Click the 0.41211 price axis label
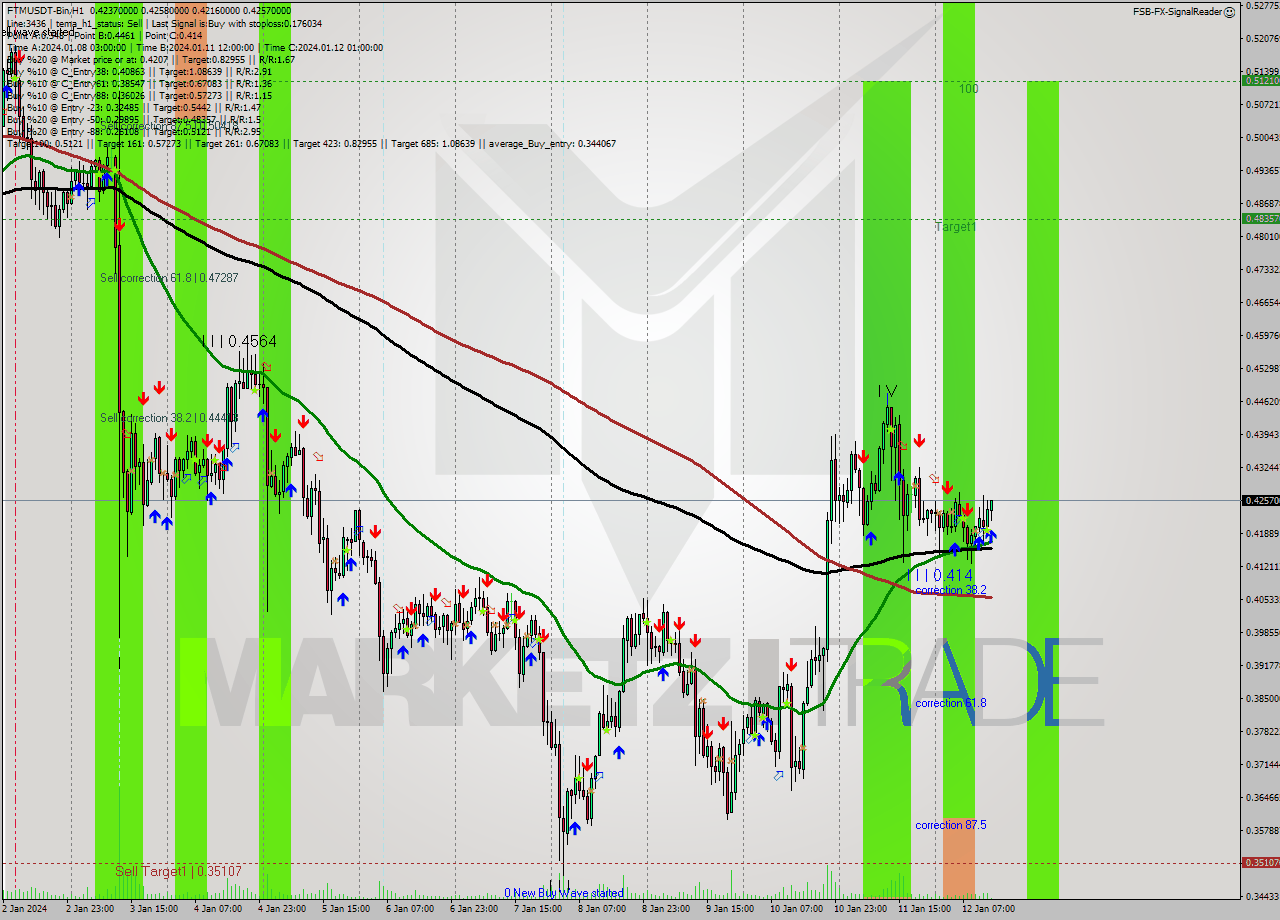This screenshot has width=1280, height=920. click(x=1263, y=566)
